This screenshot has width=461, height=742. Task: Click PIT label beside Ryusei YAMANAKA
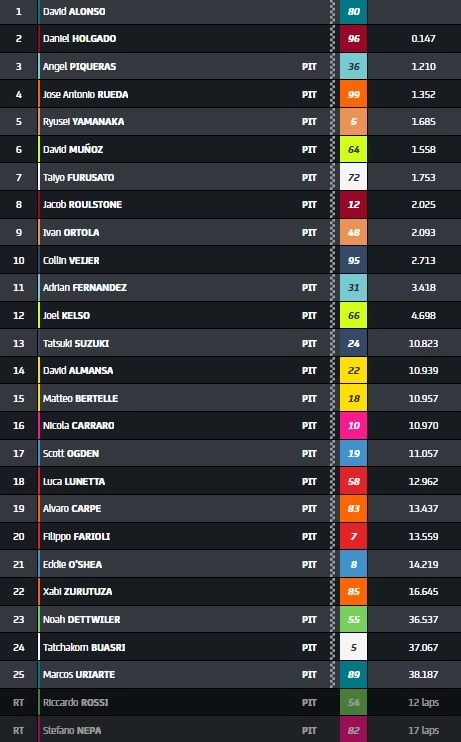[309, 122]
